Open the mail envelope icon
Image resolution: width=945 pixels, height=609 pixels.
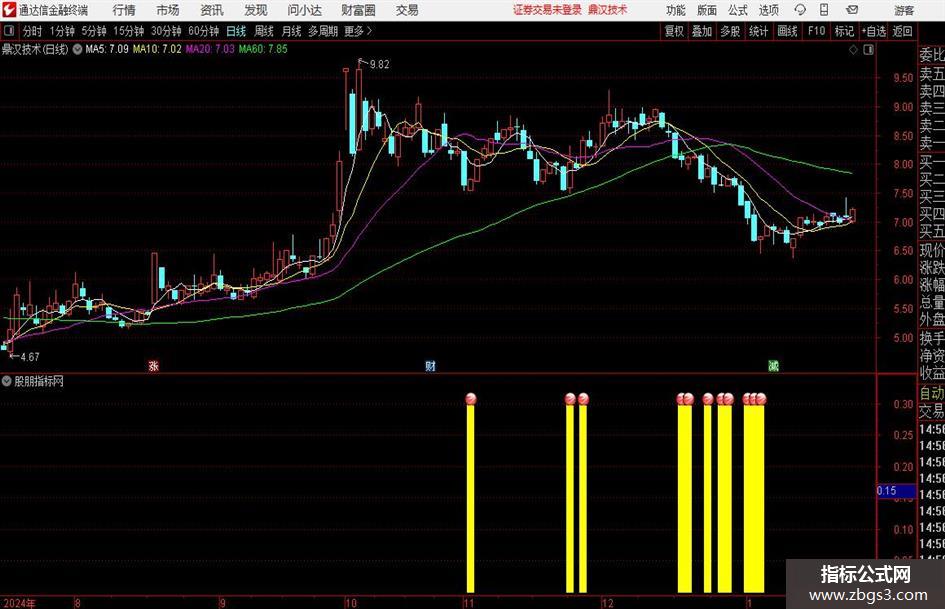pyautogui.click(x=852, y=10)
